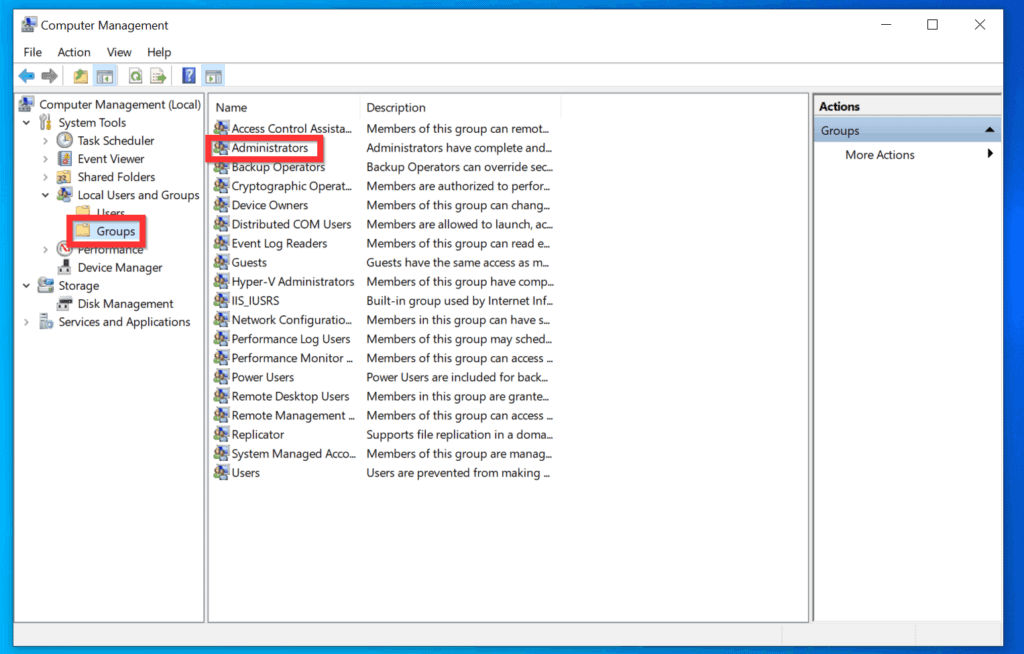
Task: Select the Event Log Readers group
Action: click(x=280, y=244)
